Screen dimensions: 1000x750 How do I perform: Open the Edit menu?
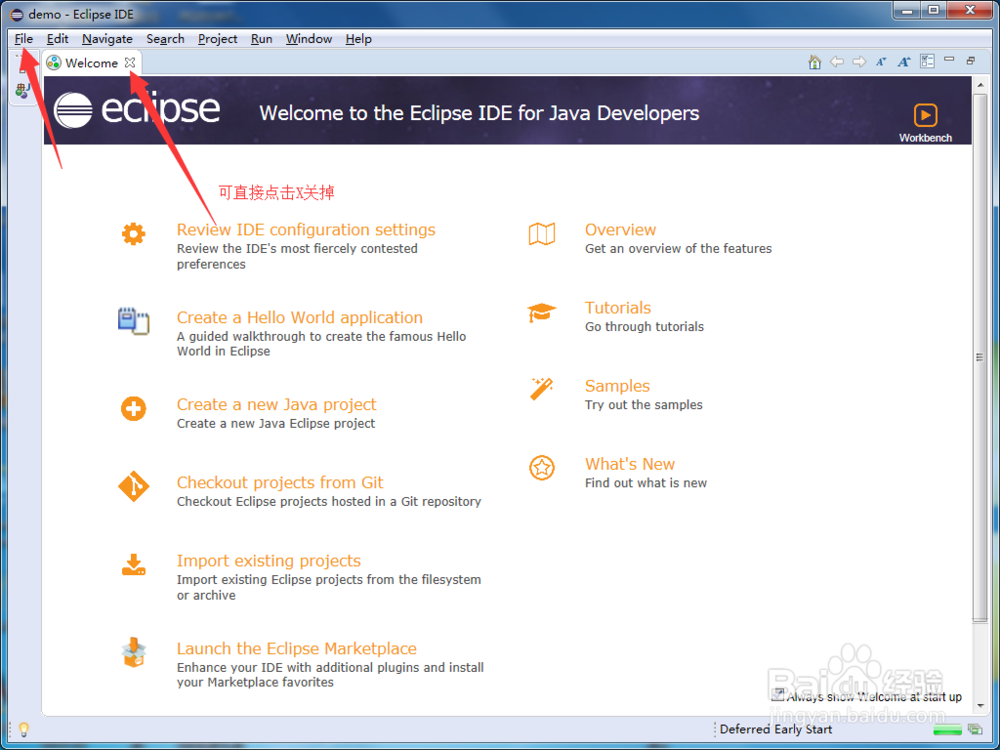click(57, 39)
